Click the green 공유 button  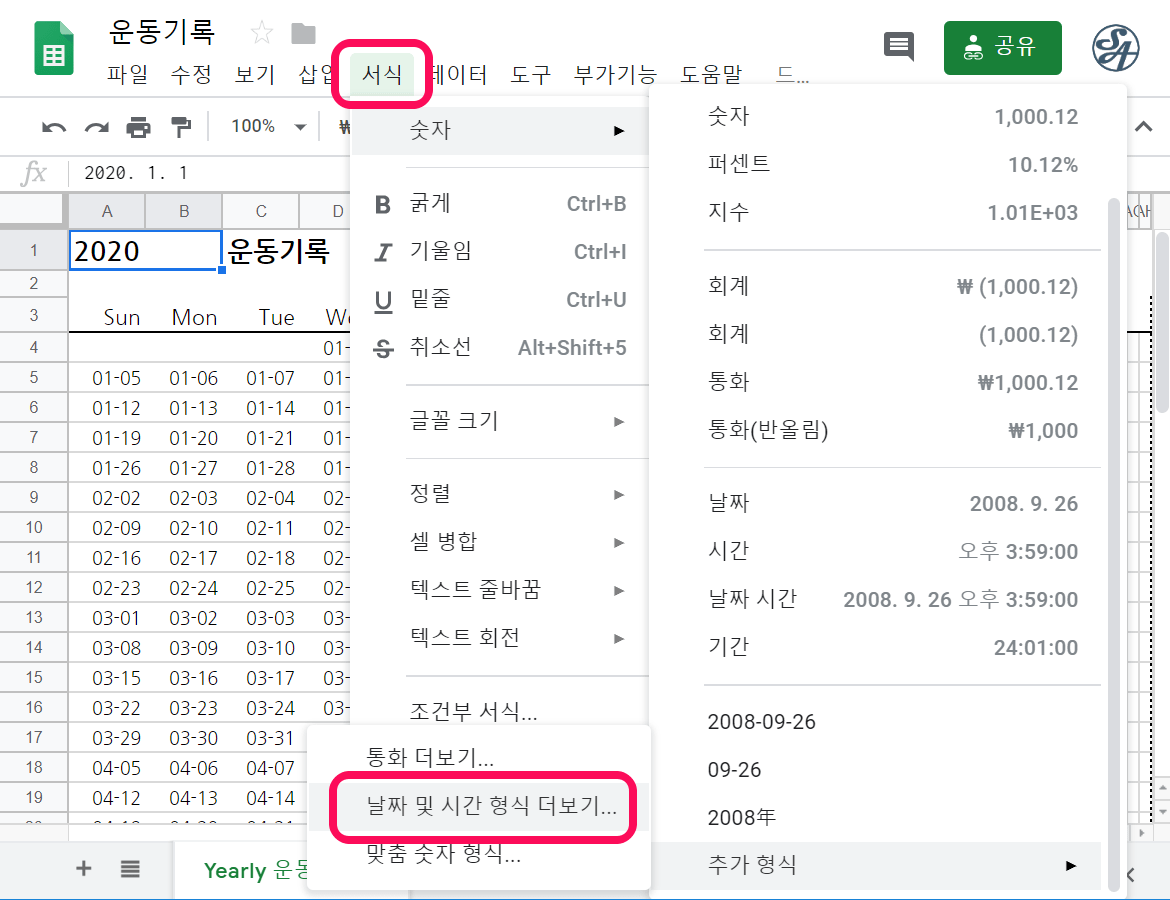point(1002,47)
